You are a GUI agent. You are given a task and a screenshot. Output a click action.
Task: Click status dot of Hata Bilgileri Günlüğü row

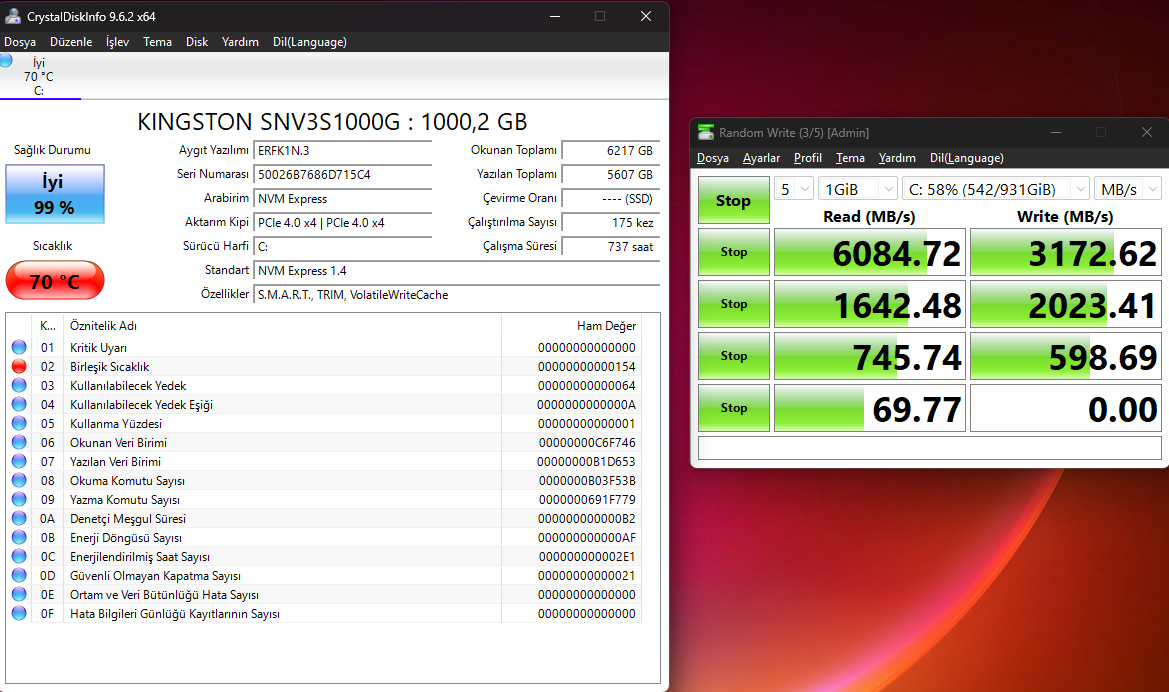19,613
